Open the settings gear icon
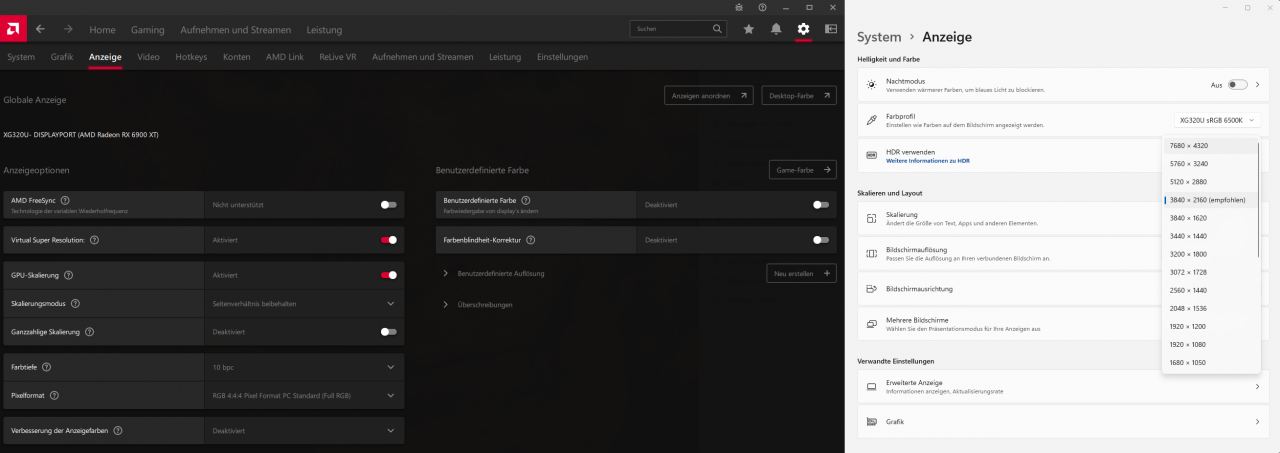Screen dimensions: 1280x453 [803, 30]
